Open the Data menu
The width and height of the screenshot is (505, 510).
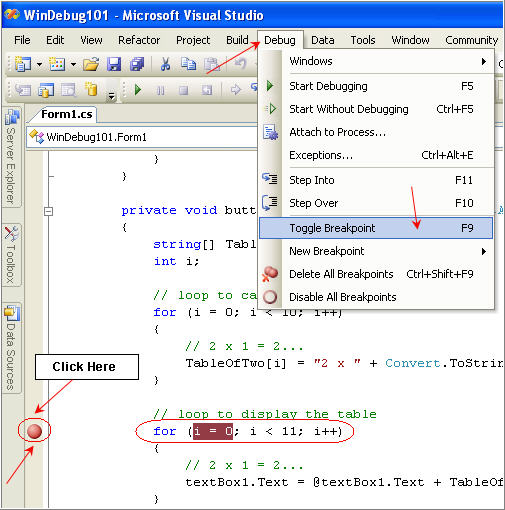coord(322,40)
